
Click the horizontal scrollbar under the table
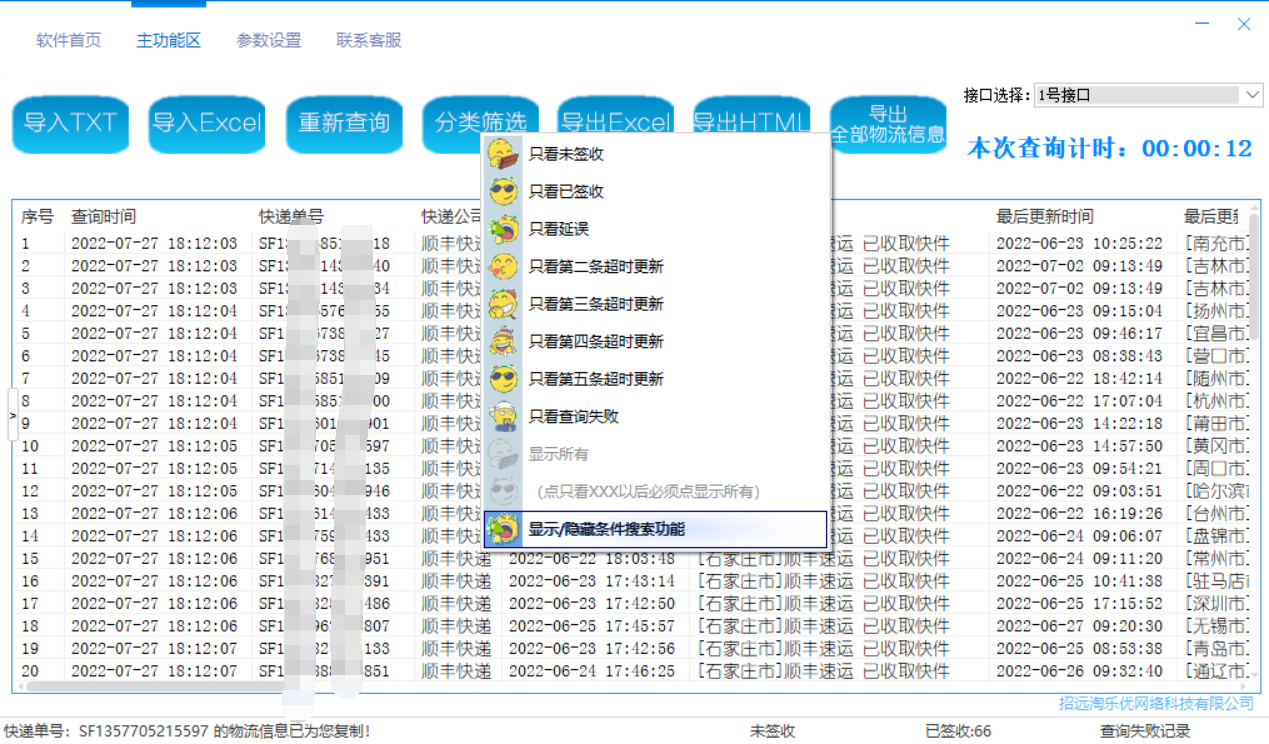tap(150, 687)
